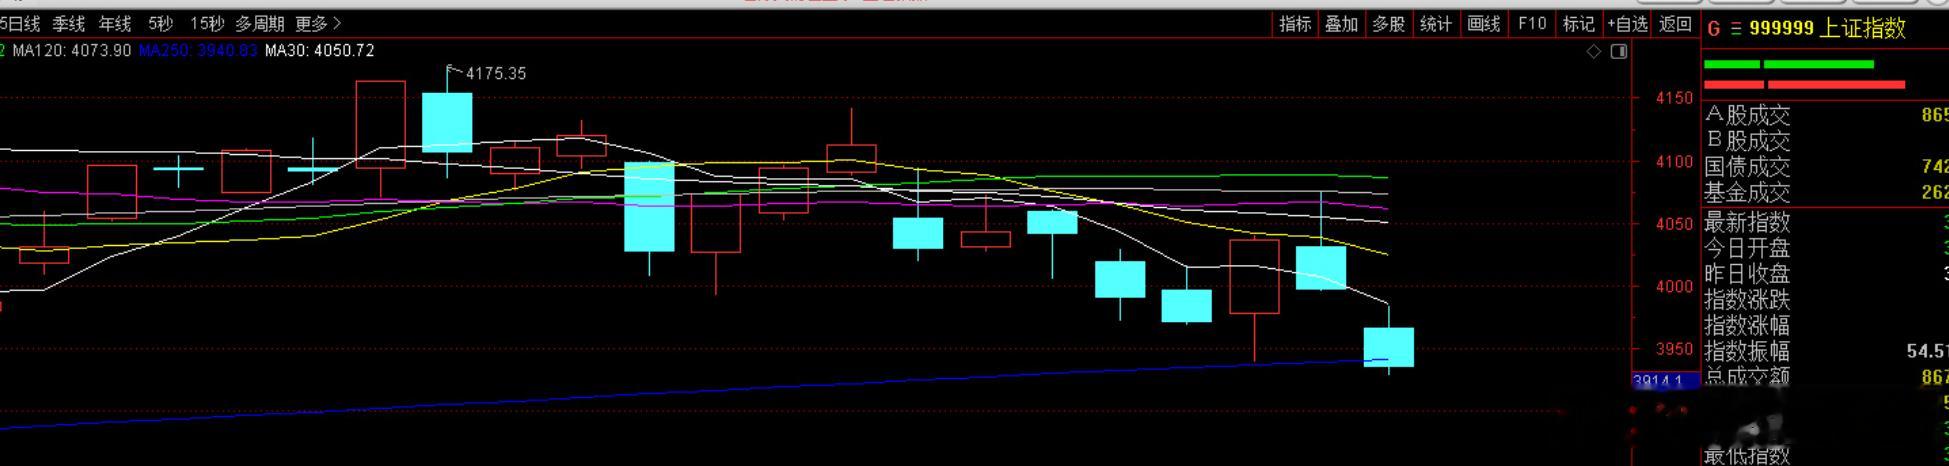
Task: Click MA120: 4073.90 indicator text
Action: point(71,50)
